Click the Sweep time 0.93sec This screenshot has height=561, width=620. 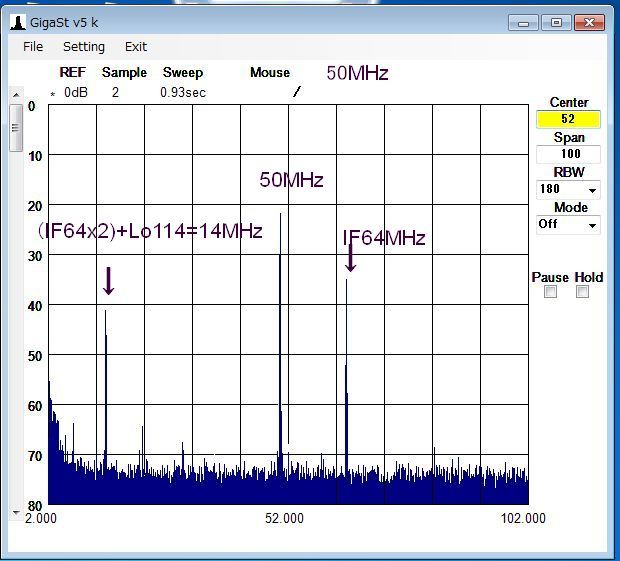[x=183, y=93]
